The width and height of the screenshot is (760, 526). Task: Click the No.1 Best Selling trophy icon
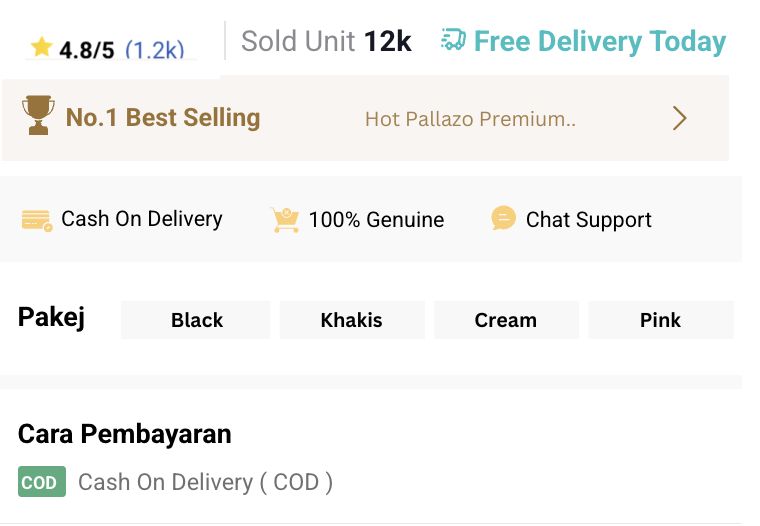[x=38, y=115]
